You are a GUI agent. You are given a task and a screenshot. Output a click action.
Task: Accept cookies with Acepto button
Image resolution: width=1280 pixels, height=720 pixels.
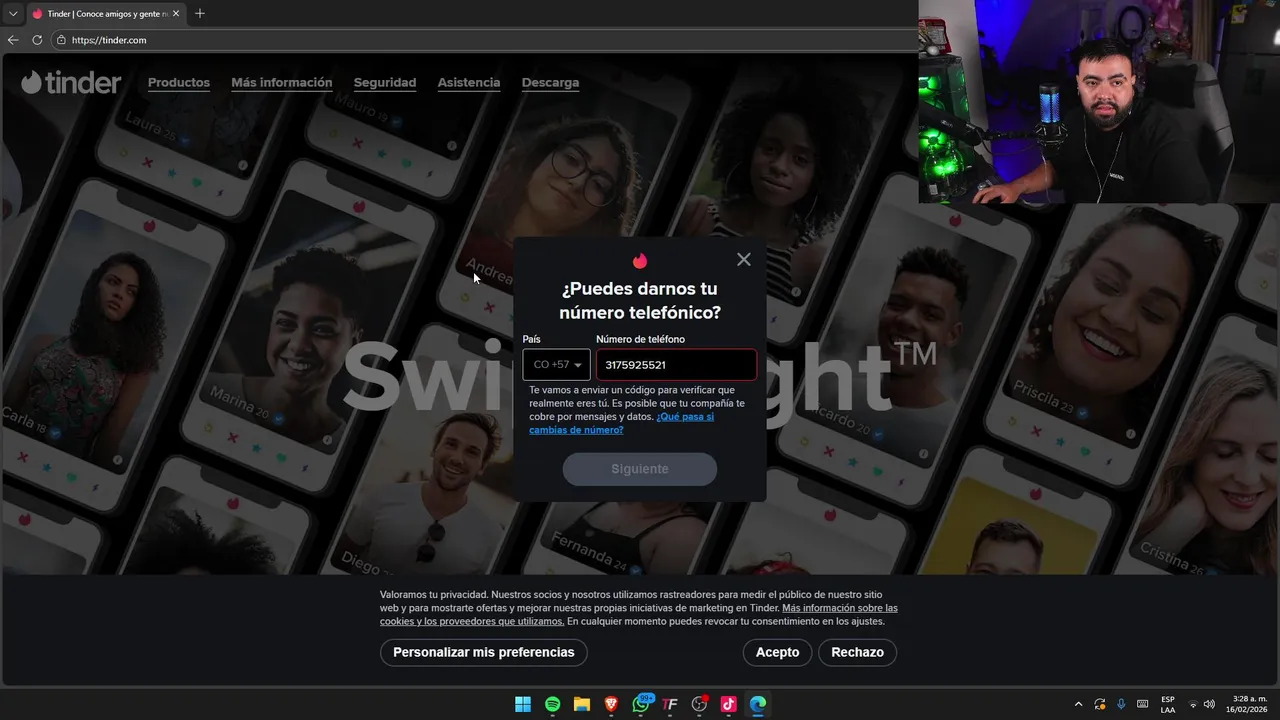(777, 652)
